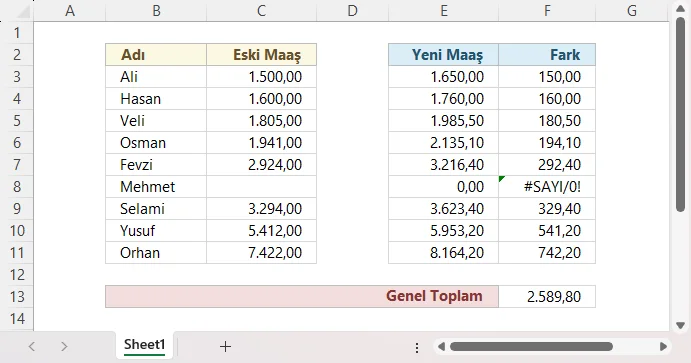The width and height of the screenshot is (691, 363).
Task: Select the '#SAYI/0!' error cell
Action: [x=547, y=187]
